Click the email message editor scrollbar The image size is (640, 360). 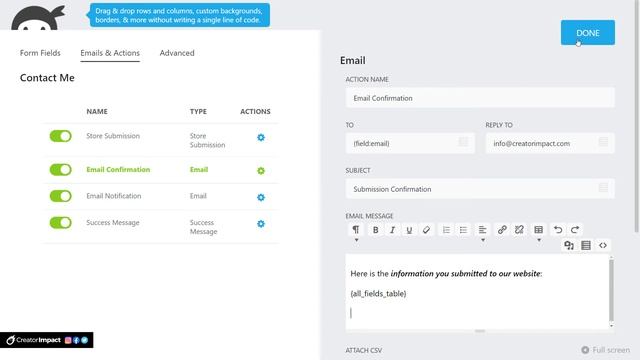pos(611,290)
